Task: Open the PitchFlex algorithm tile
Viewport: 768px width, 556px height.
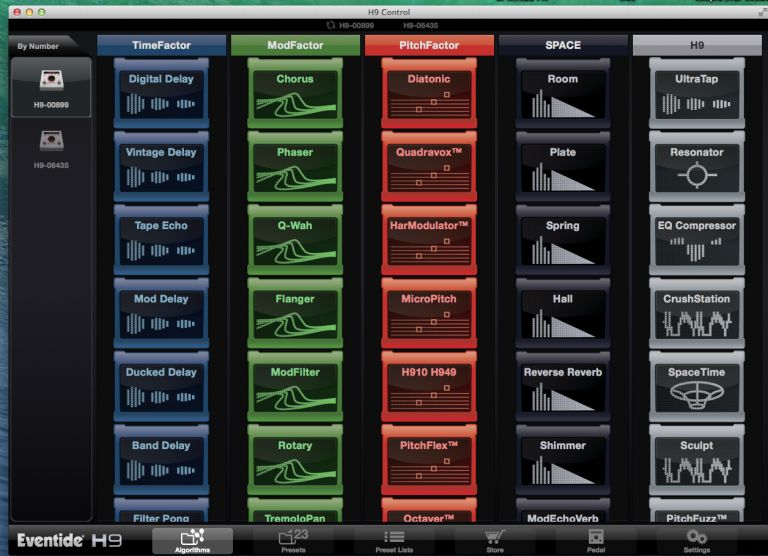Action: tap(429, 460)
